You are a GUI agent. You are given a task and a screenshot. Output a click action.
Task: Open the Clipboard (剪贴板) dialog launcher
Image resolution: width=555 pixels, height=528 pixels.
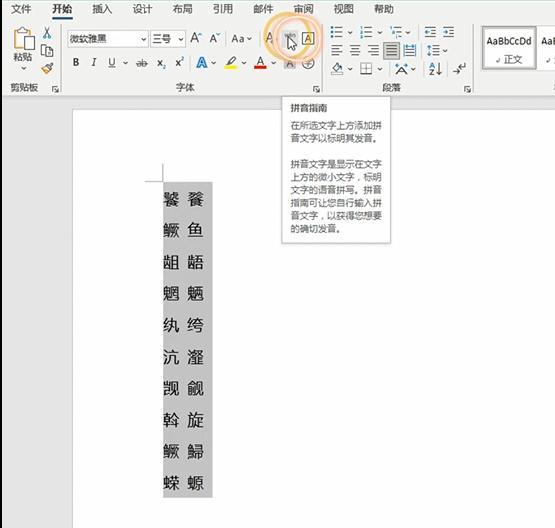tap(55, 89)
